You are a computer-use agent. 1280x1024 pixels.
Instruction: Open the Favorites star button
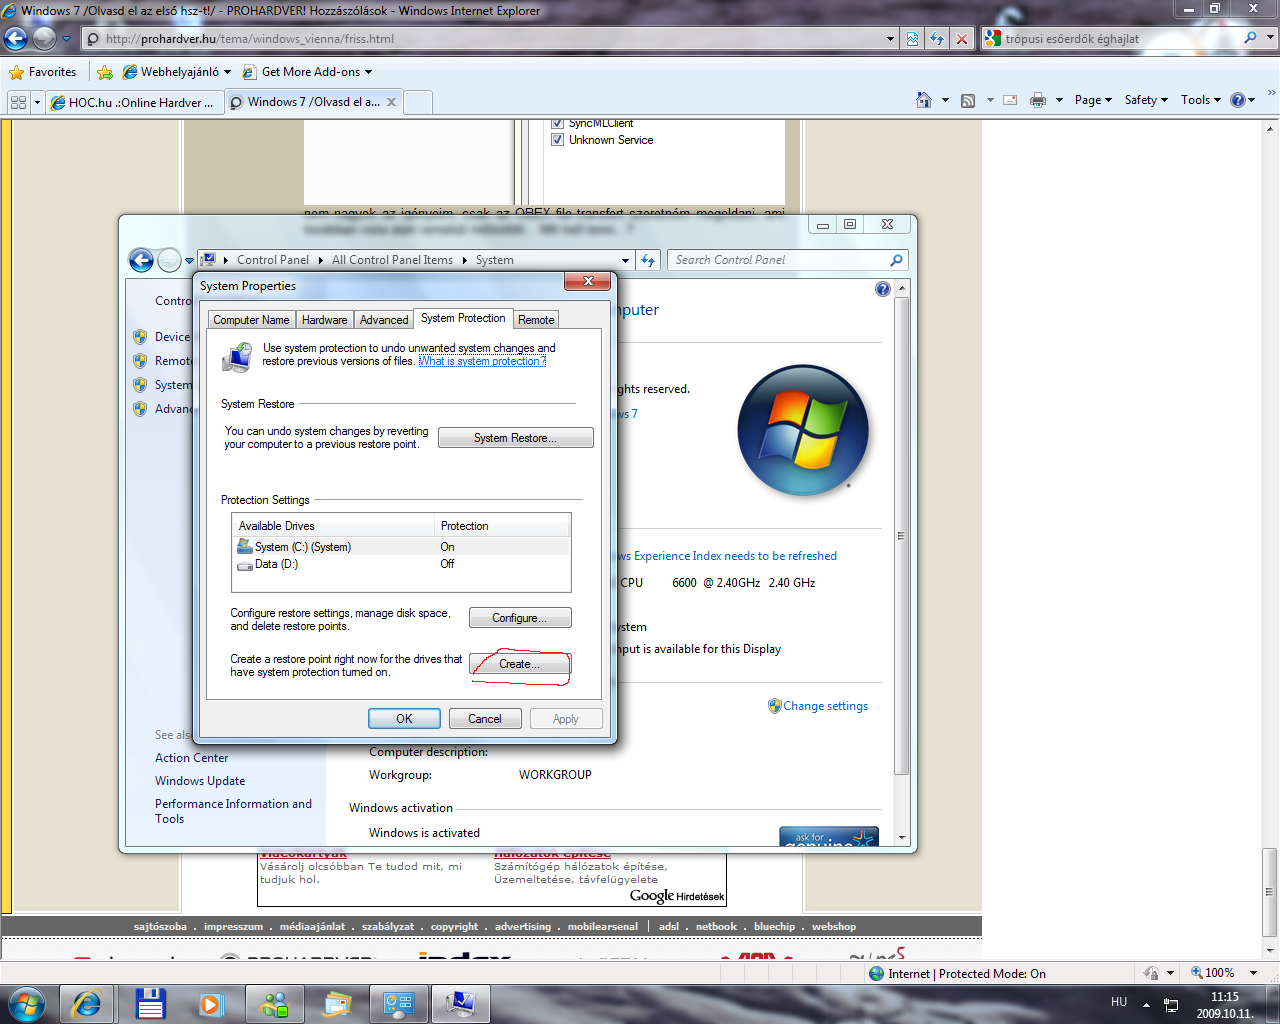(42, 72)
